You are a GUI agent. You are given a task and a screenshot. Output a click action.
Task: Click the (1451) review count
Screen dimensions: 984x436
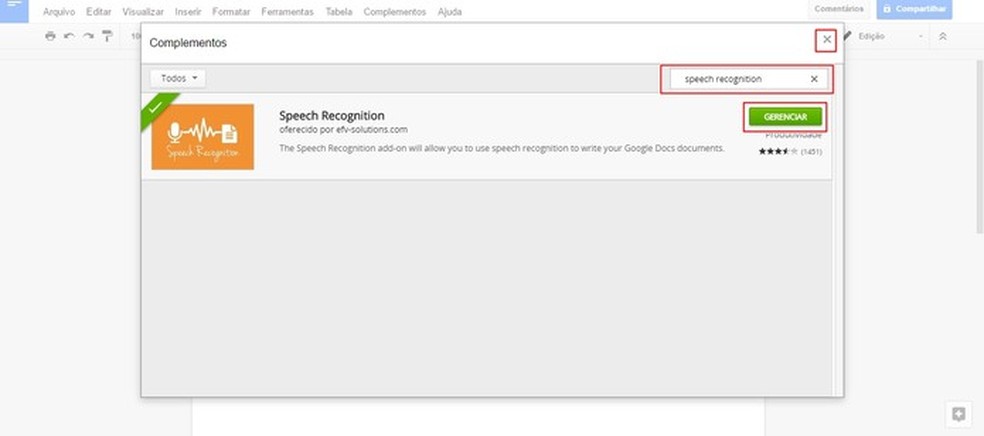811,152
